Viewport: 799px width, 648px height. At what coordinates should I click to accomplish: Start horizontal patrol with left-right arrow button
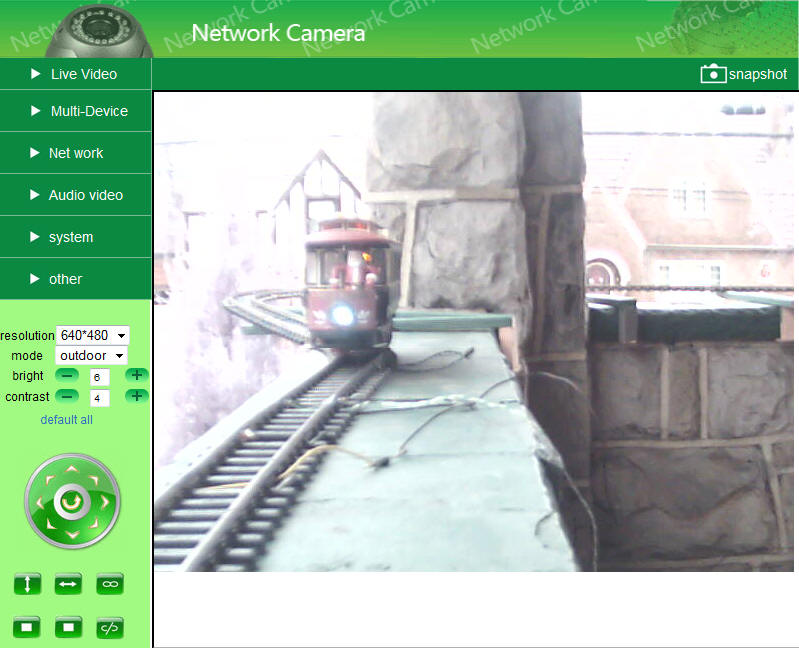coord(68,585)
